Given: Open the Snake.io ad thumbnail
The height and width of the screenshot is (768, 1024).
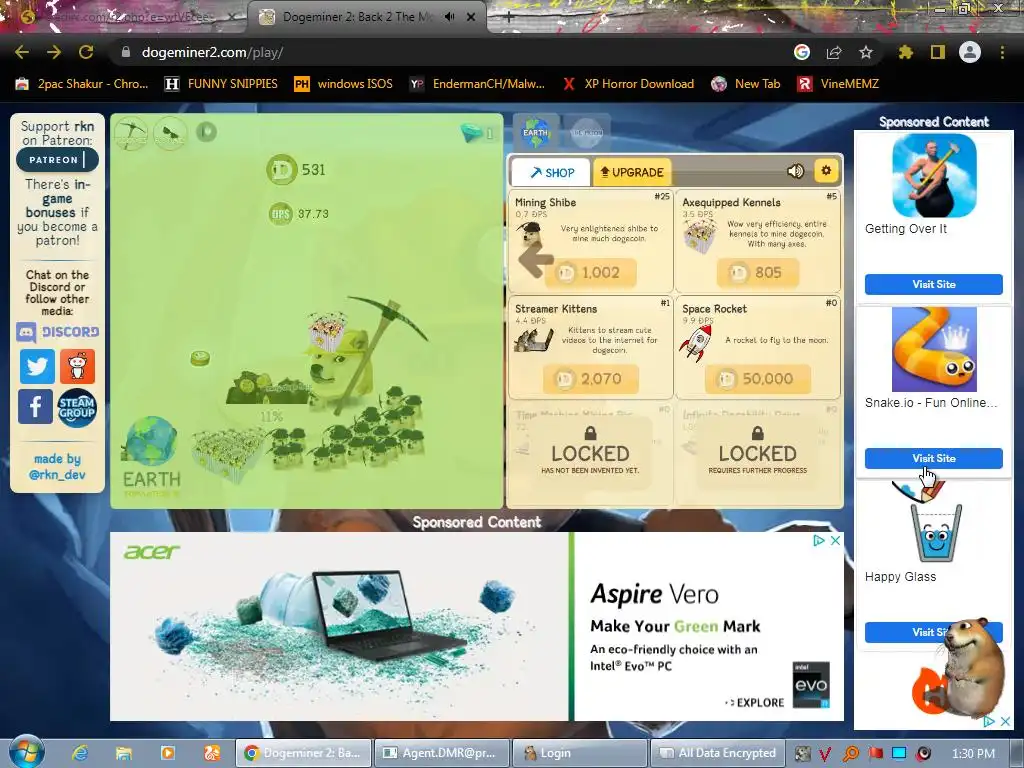Looking at the screenshot, I should point(934,349).
